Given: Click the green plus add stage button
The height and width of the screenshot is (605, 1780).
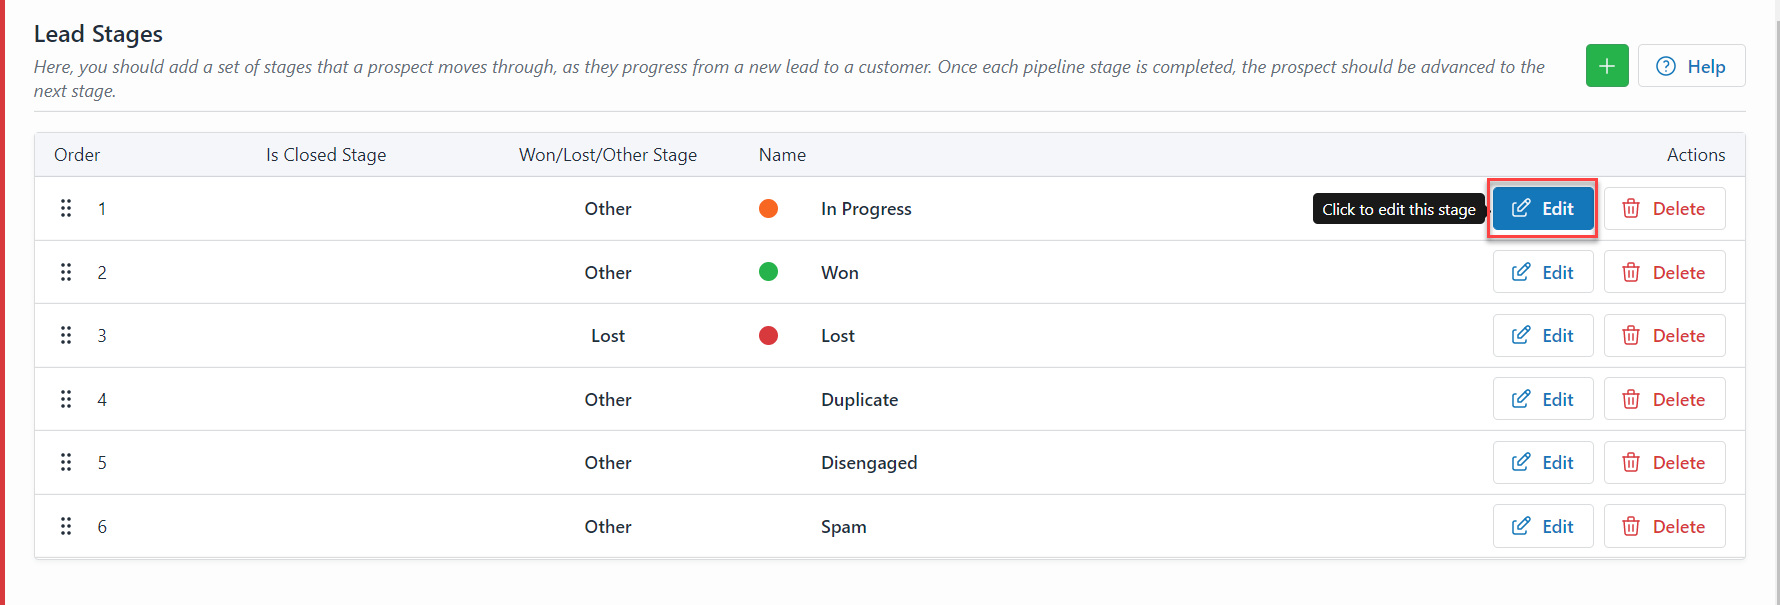Looking at the screenshot, I should tap(1607, 66).
